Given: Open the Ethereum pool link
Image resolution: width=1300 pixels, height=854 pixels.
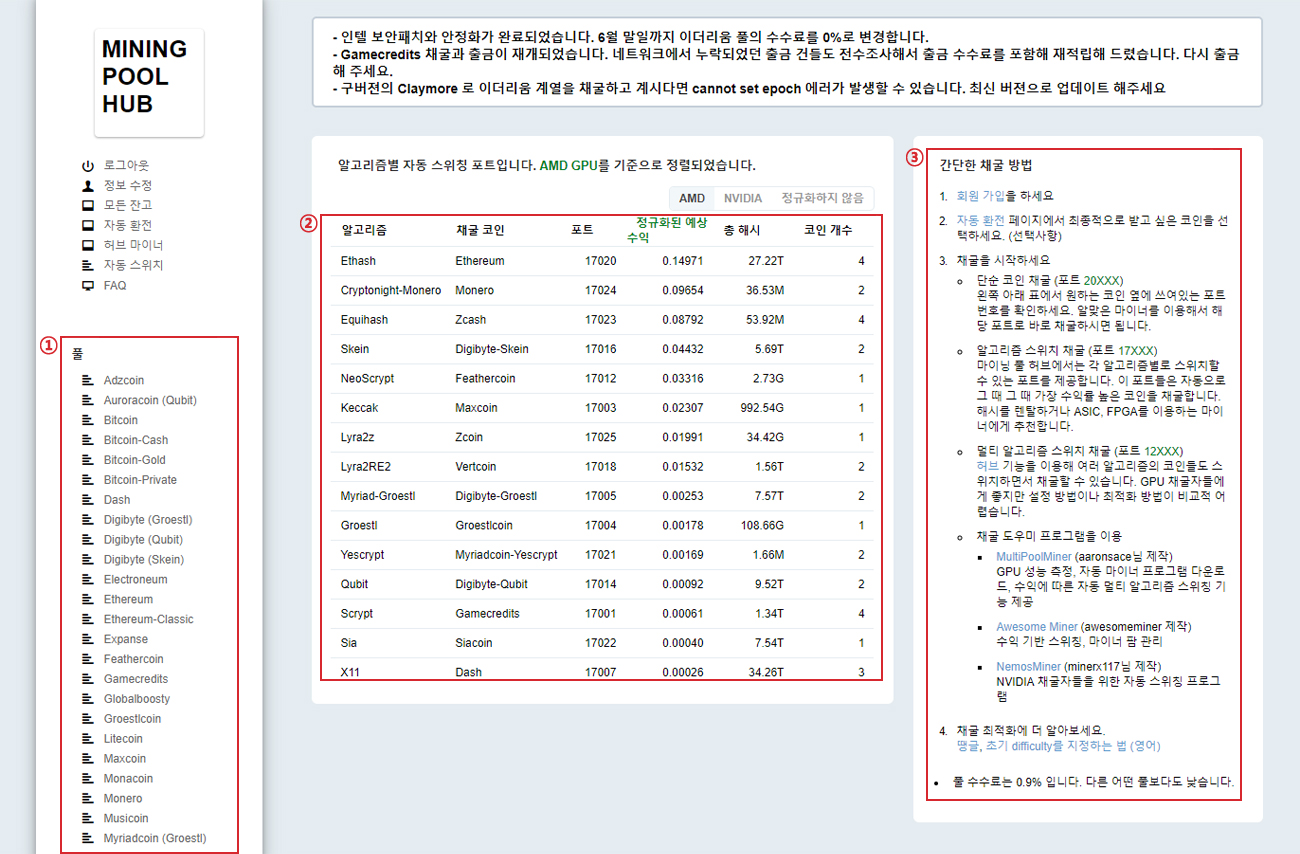Looking at the screenshot, I should coord(128,600).
